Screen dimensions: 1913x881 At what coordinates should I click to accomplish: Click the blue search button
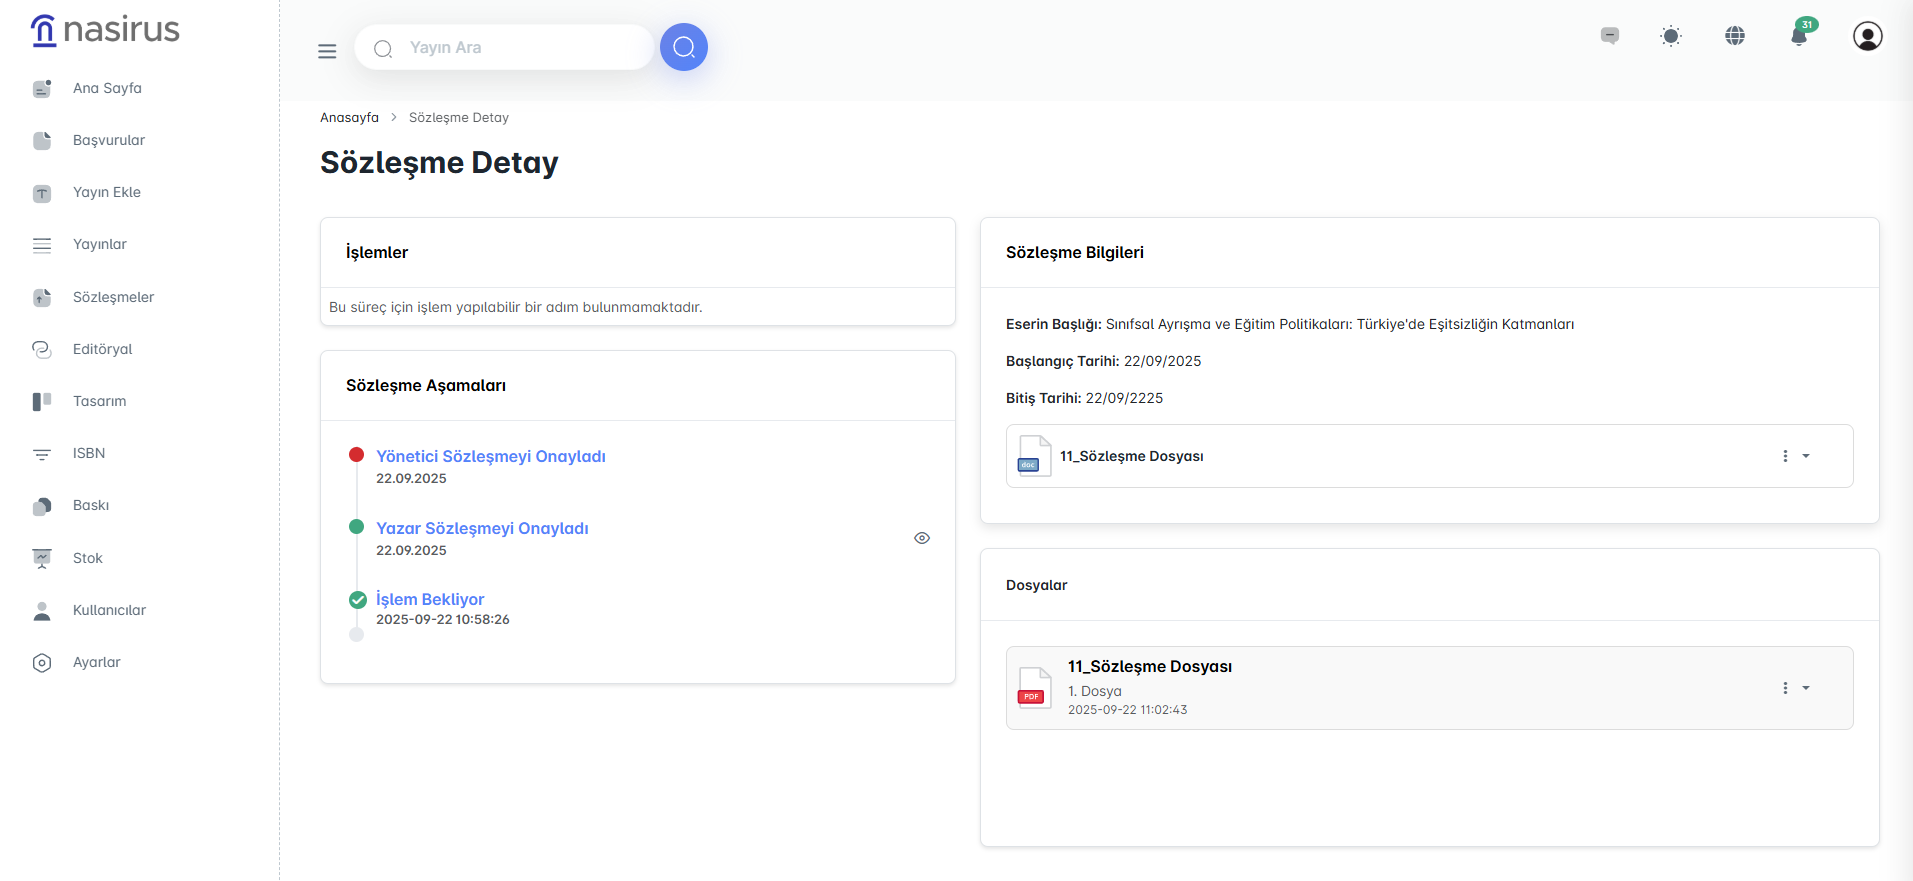click(x=684, y=47)
